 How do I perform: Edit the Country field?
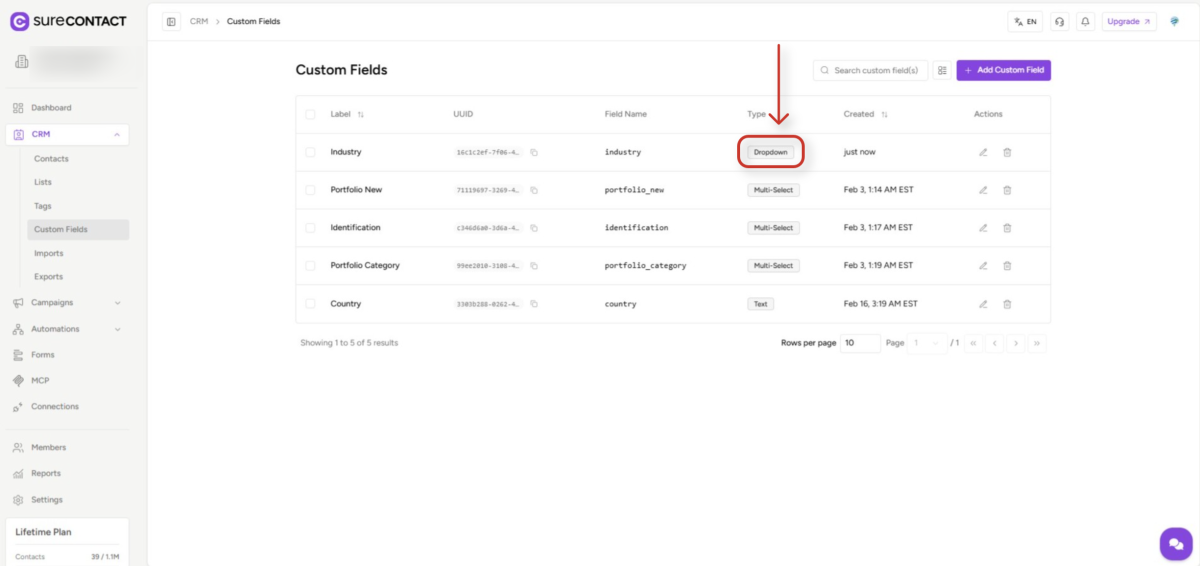pyautogui.click(x=983, y=304)
